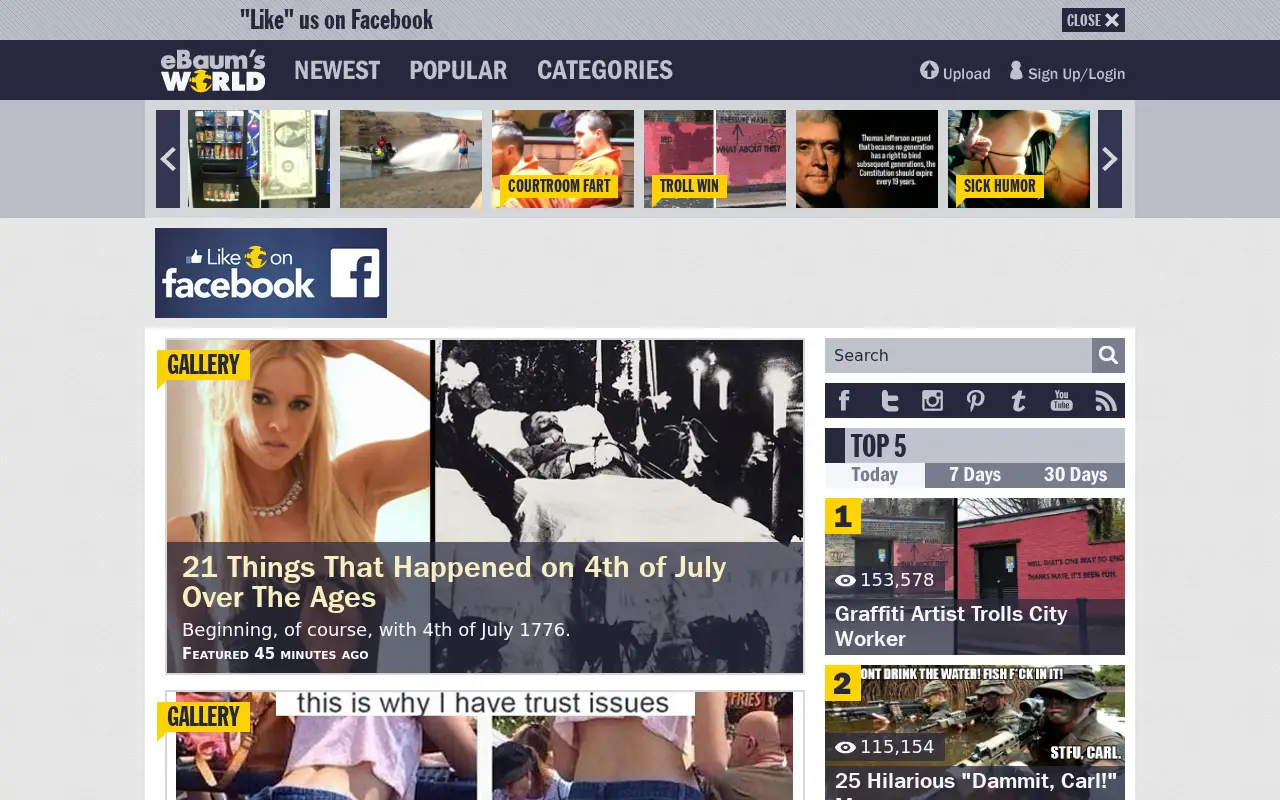Click the 115,154 view count
The image size is (1280, 800).
[885, 747]
